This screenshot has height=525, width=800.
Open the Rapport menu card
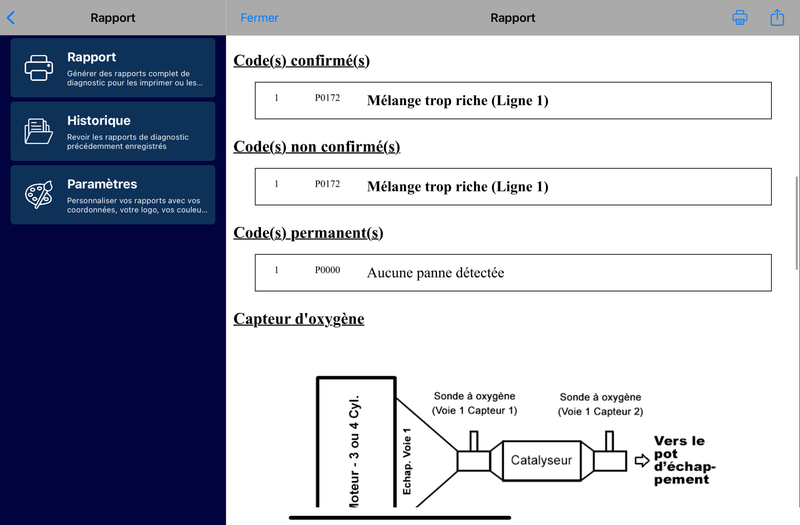click(x=113, y=68)
